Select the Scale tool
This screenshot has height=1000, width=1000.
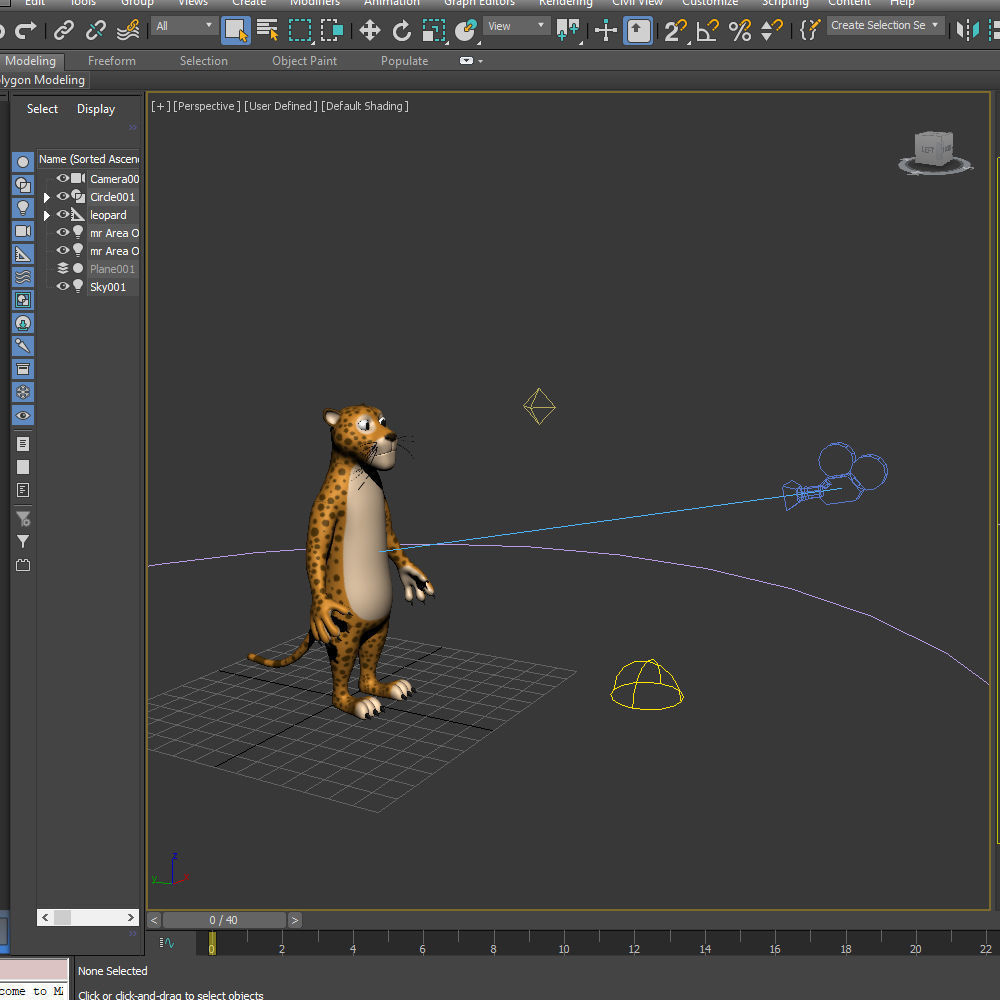pos(434,30)
